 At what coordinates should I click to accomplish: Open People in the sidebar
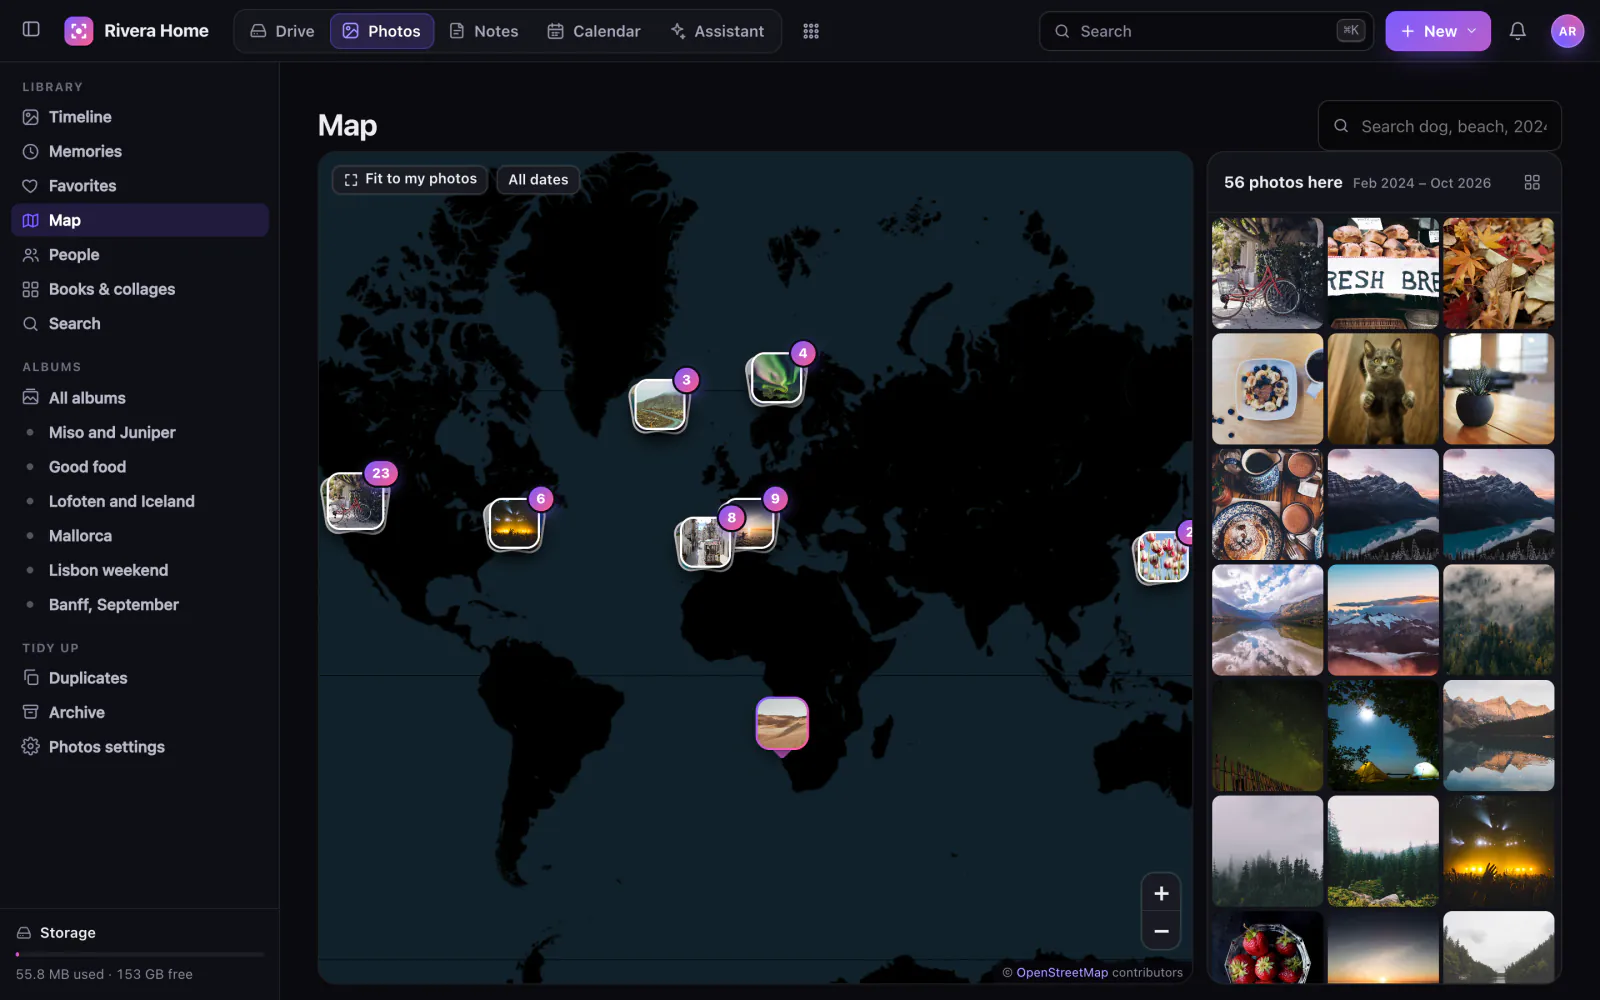pos(140,255)
